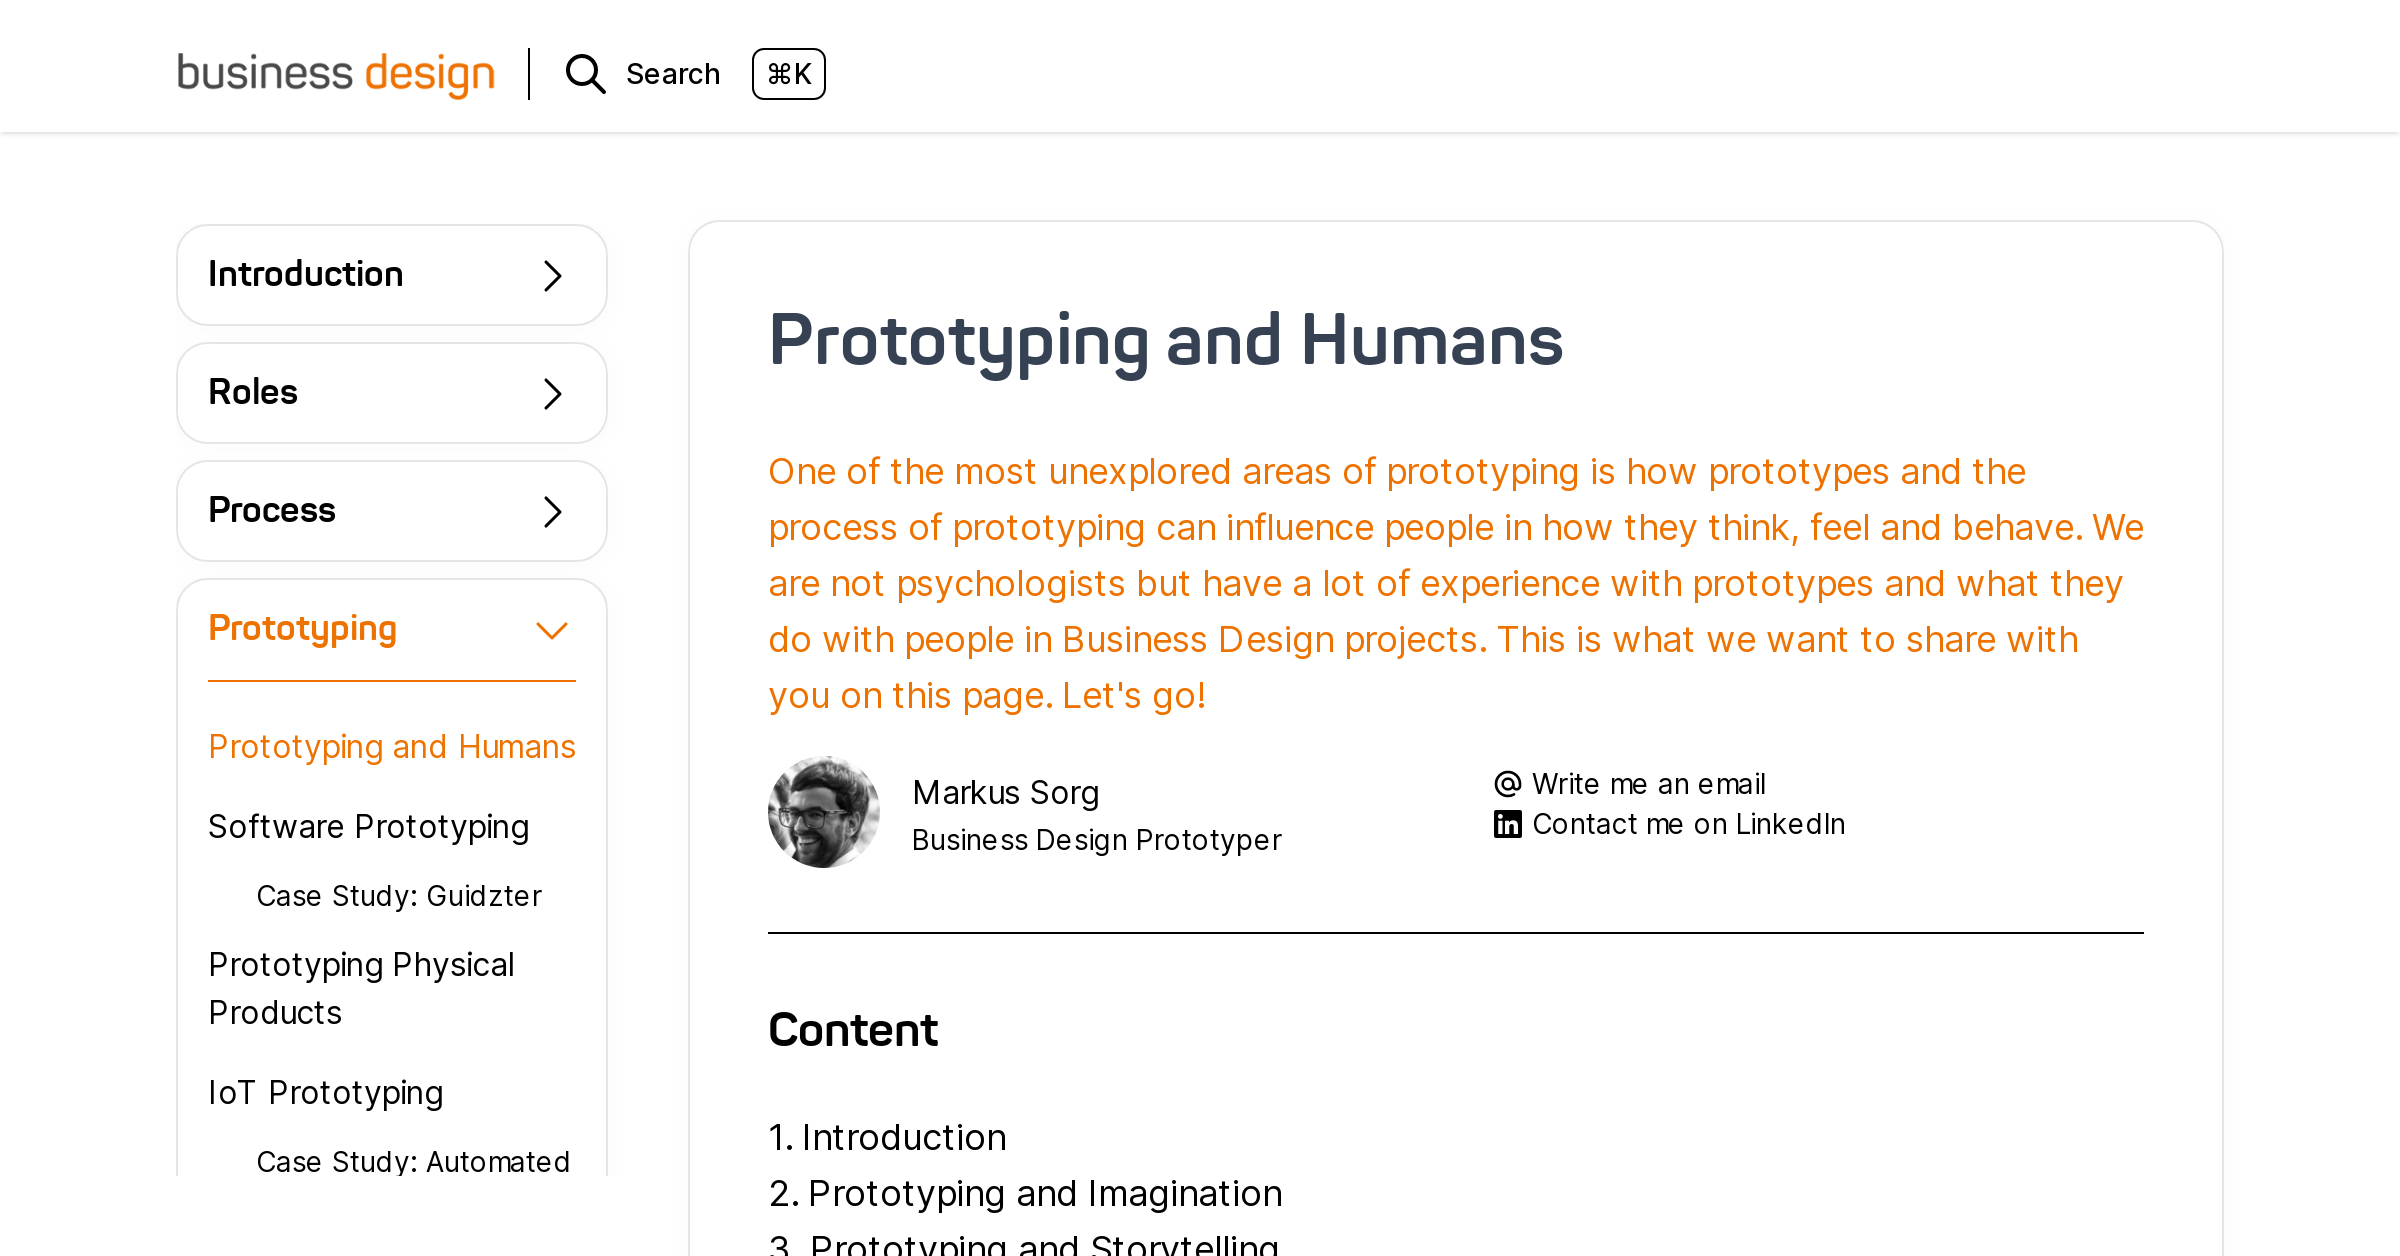Click the email icon next to Write me

click(1508, 784)
